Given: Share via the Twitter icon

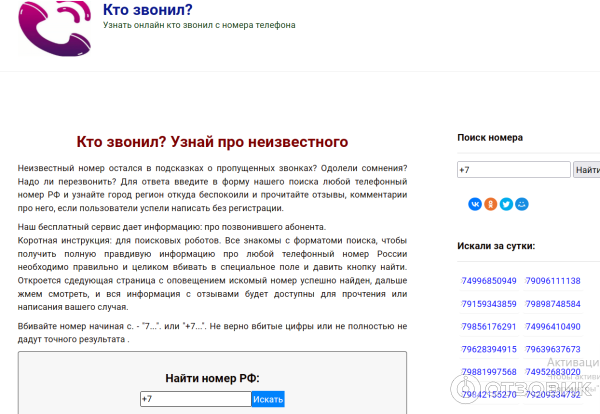Looking at the screenshot, I should 506,204.
